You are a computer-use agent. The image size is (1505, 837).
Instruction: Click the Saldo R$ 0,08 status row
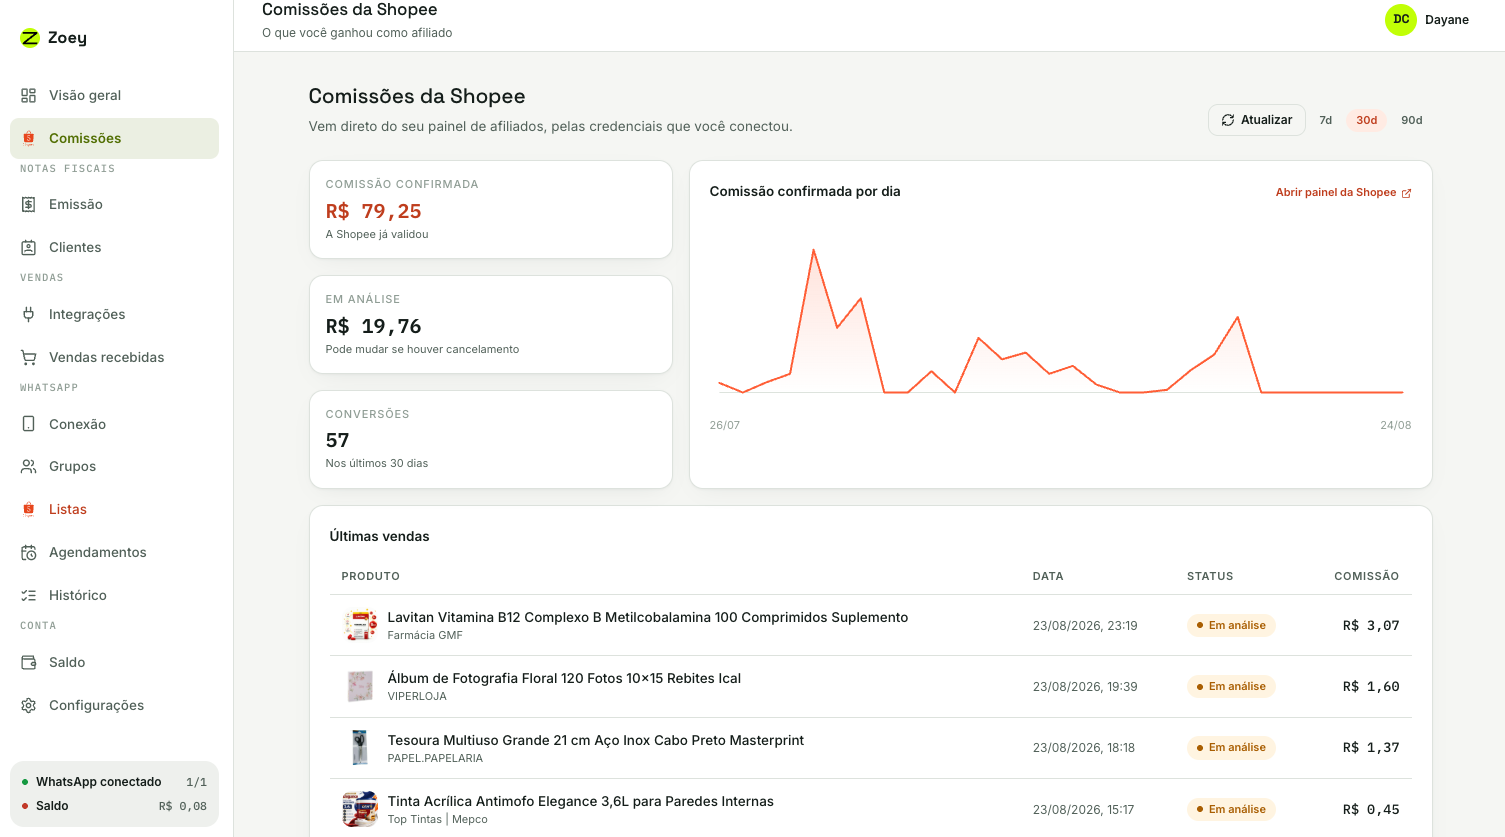tap(114, 806)
